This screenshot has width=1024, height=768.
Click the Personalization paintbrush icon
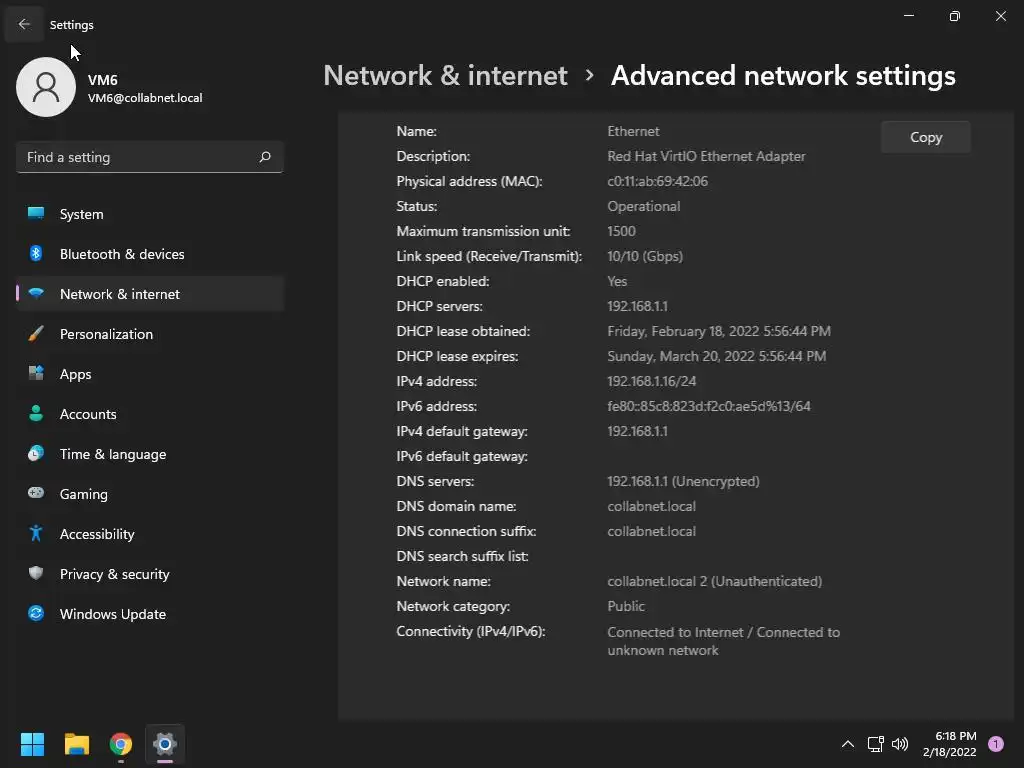click(36, 334)
